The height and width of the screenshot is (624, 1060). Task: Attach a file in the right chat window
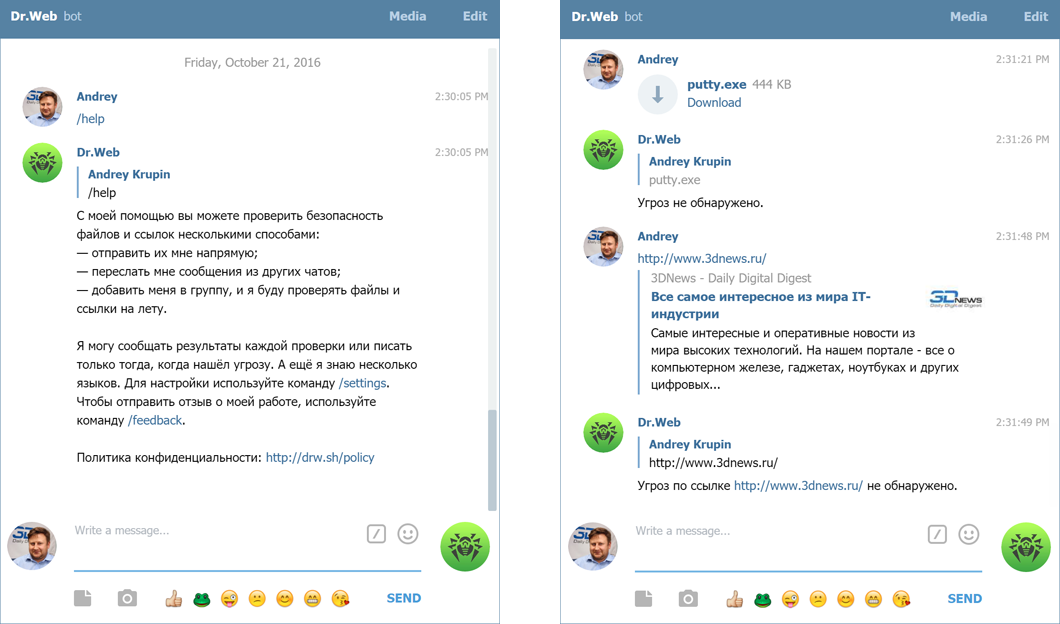644,598
